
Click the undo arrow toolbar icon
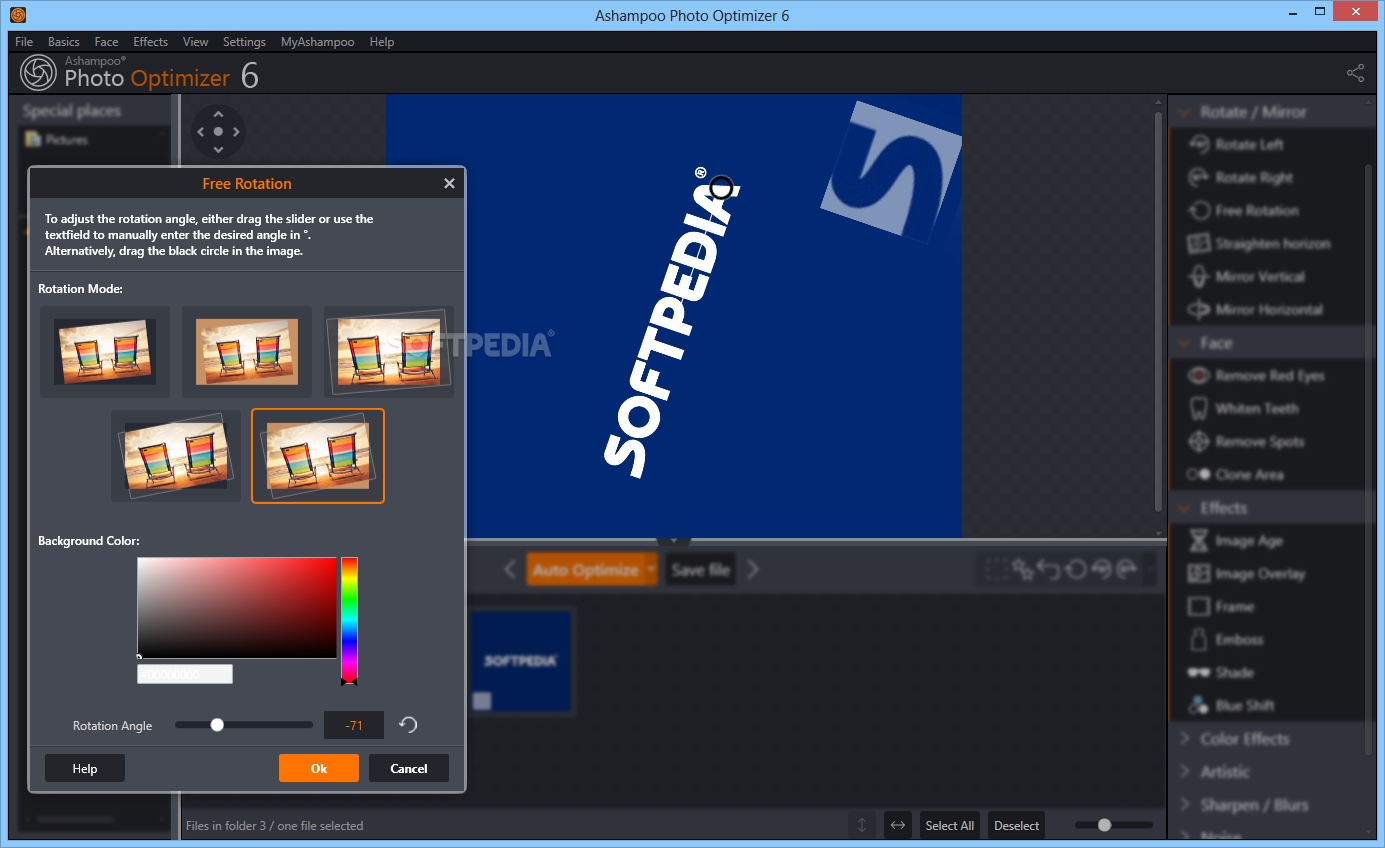pos(1048,569)
